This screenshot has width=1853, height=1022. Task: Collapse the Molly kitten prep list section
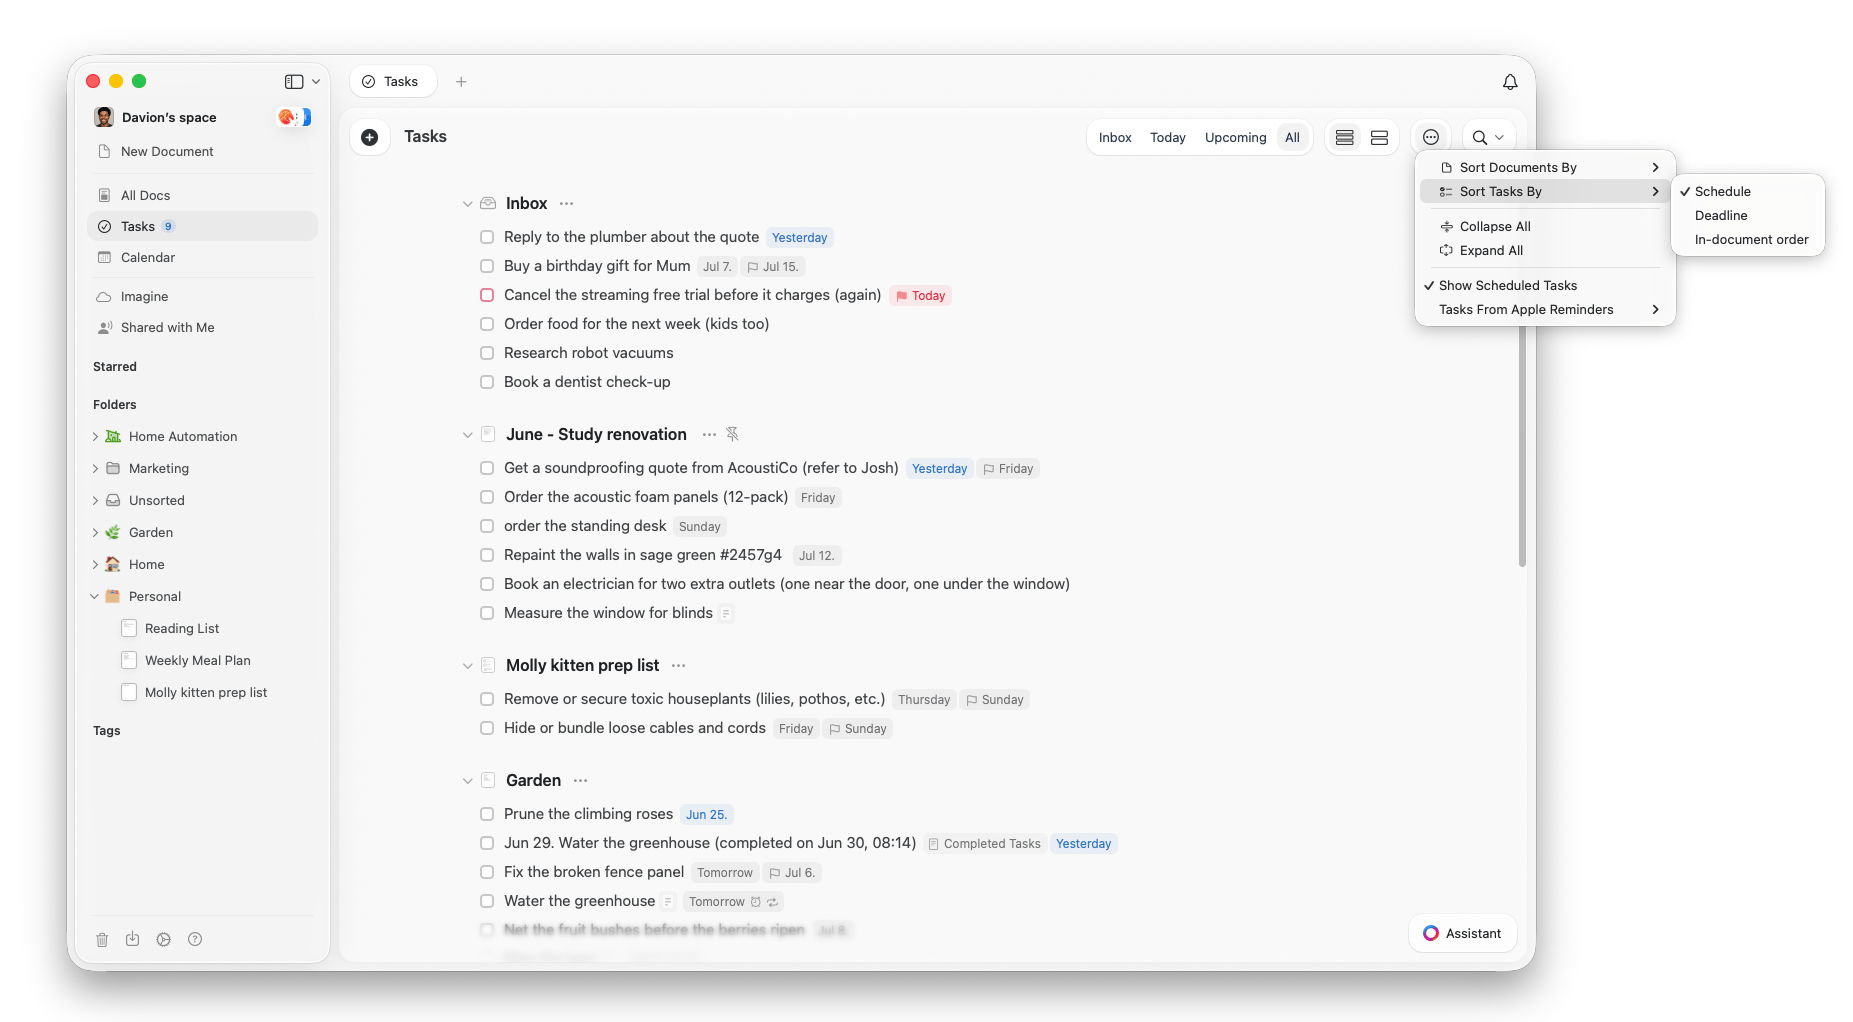pos(467,666)
